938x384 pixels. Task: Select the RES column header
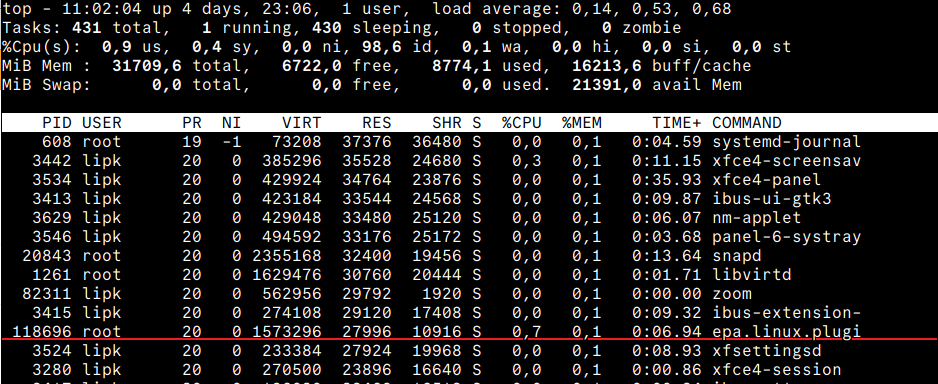pos(376,123)
